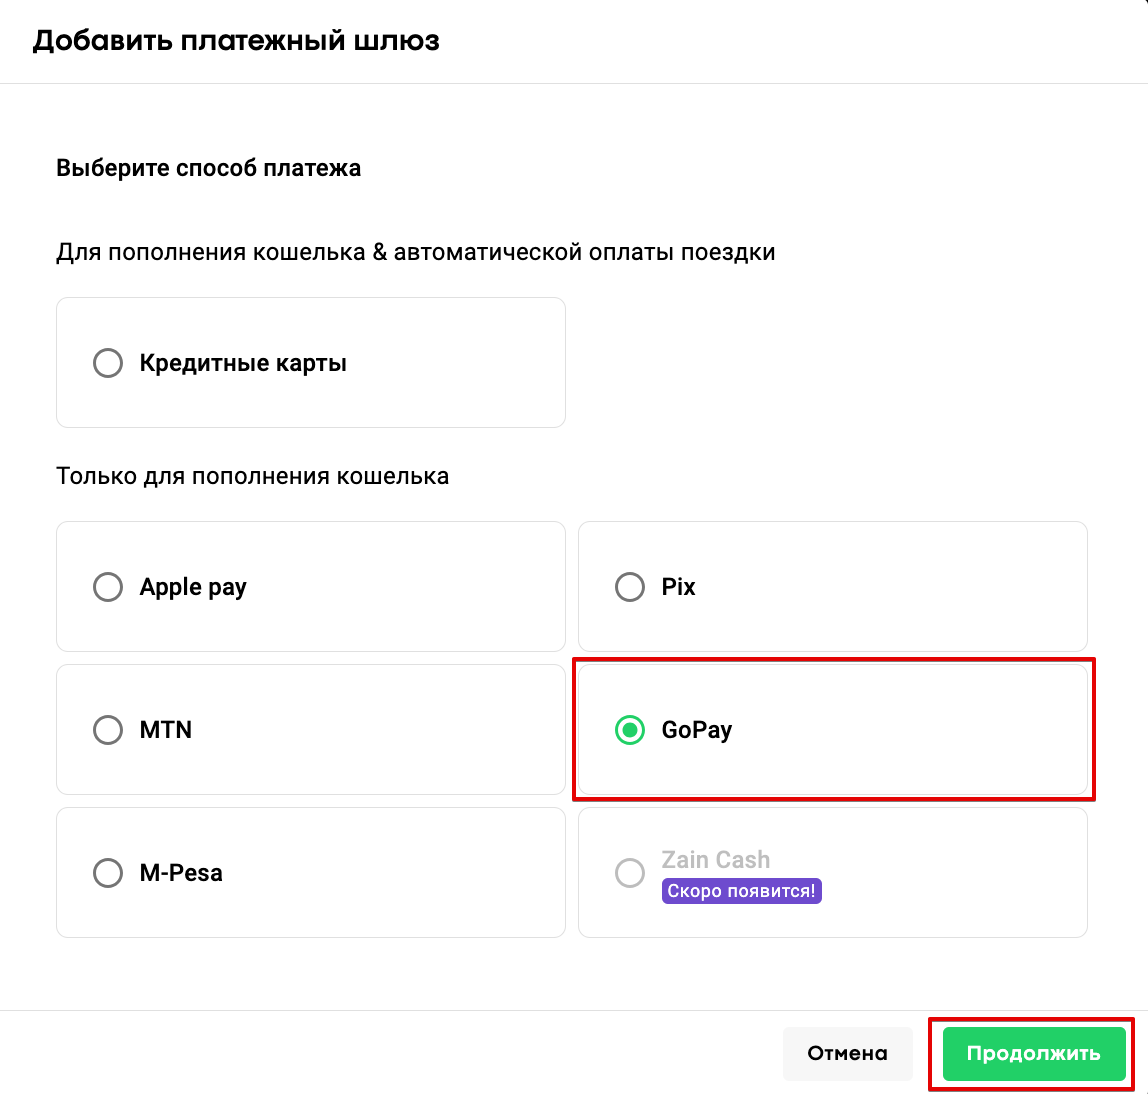Select the Кредитные карты radio button
The height and width of the screenshot is (1095, 1148).
108,363
